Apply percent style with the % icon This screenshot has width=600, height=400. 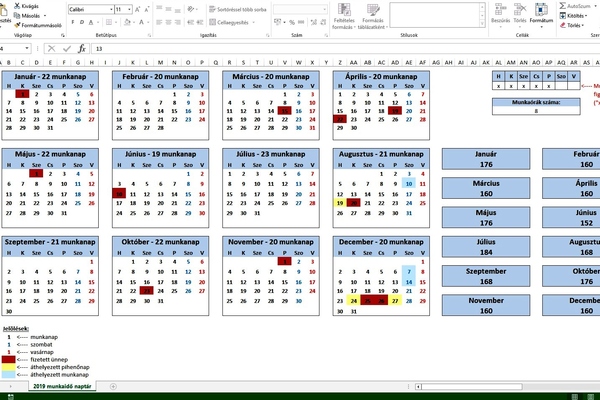point(292,22)
